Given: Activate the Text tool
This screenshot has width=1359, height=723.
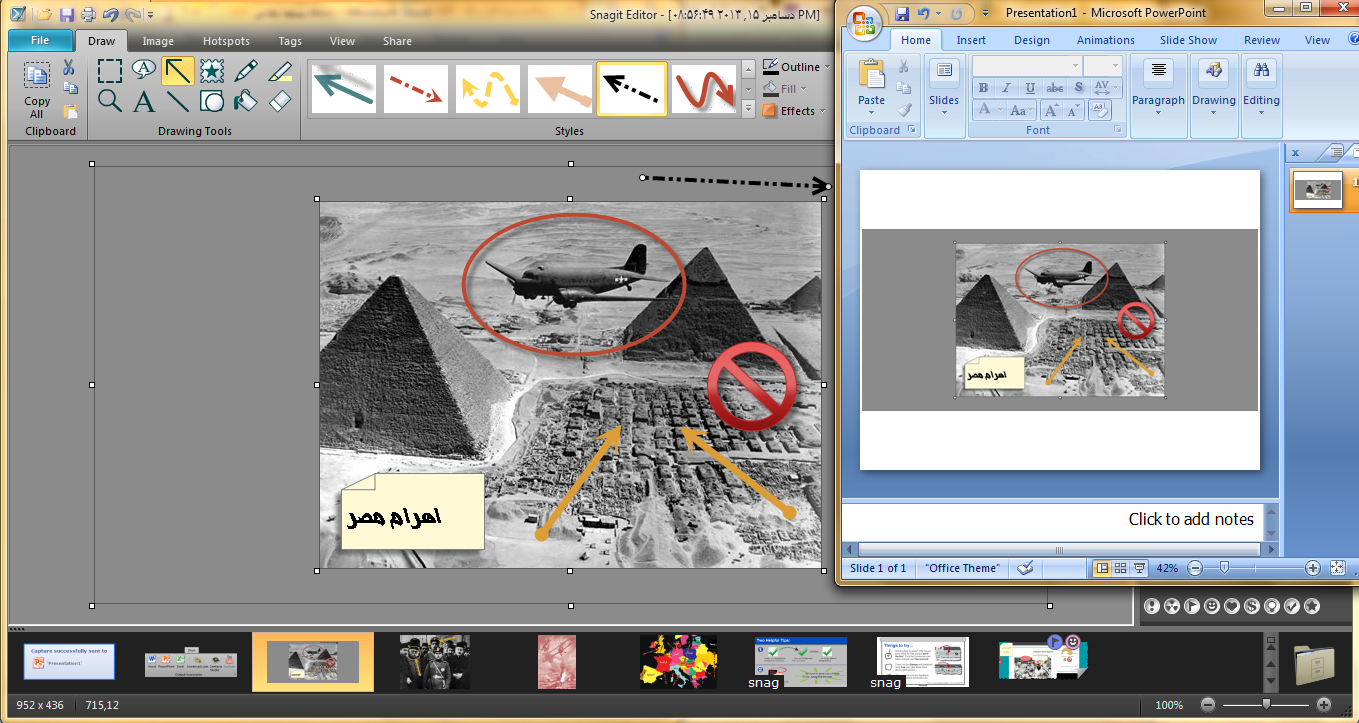Looking at the screenshot, I should click(x=145, y=101).
